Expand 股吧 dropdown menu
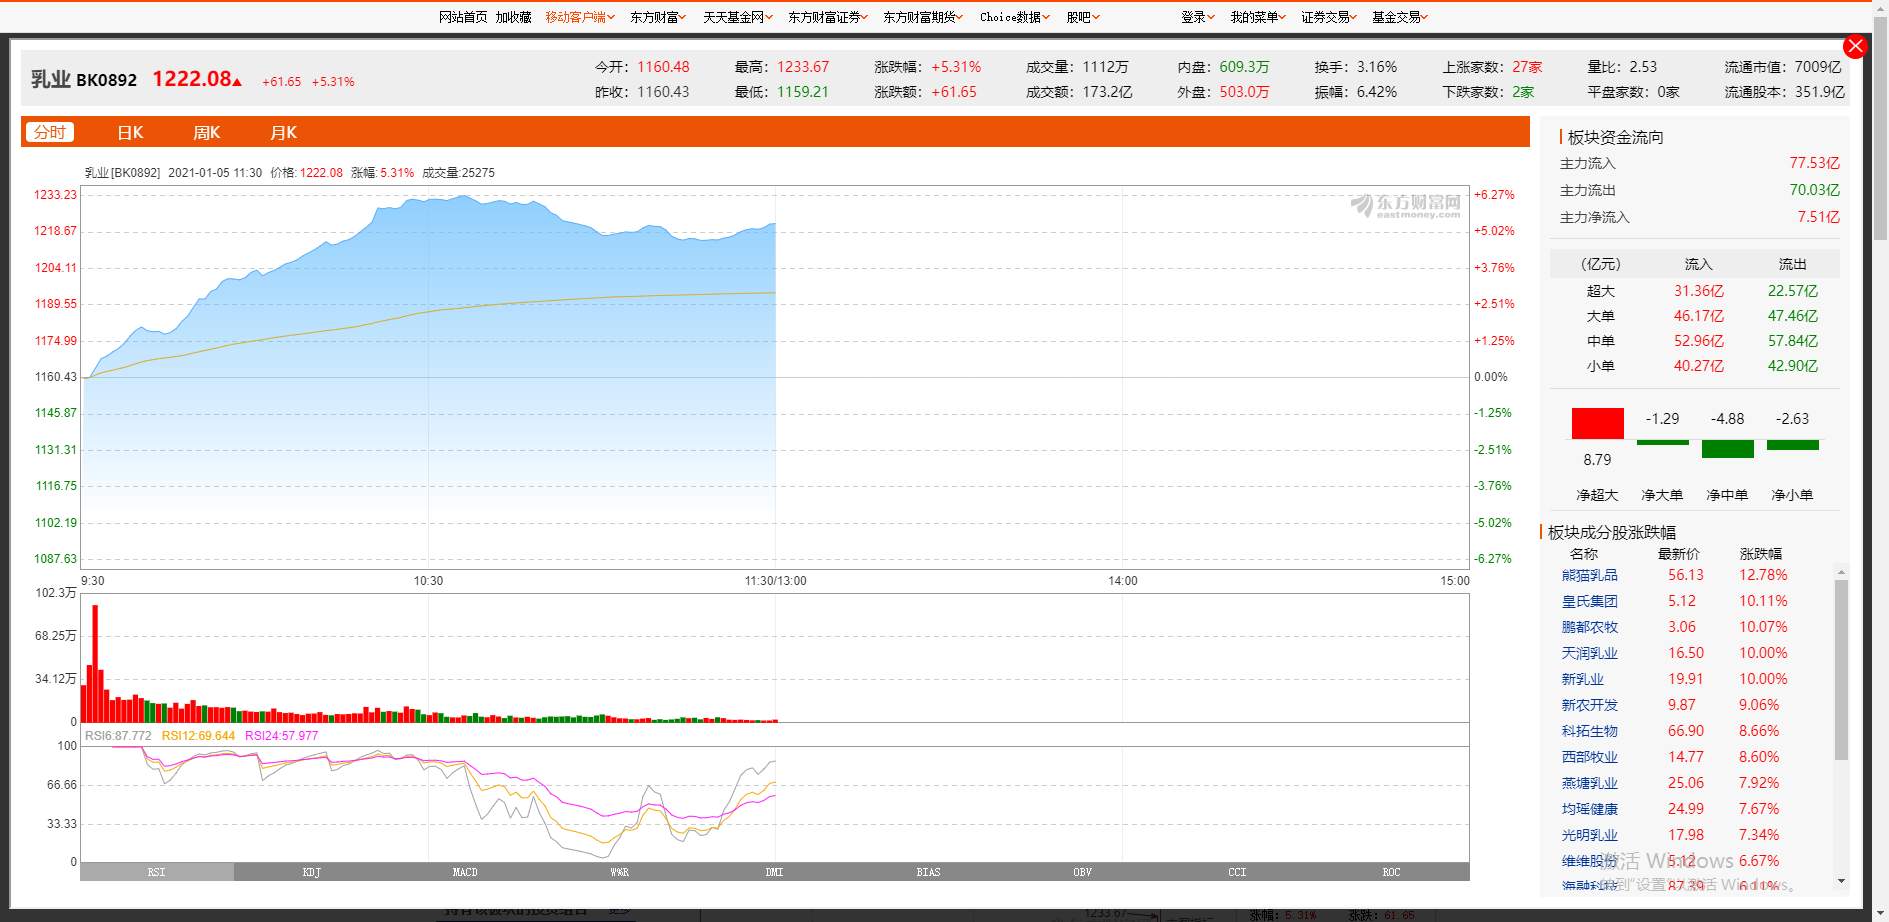The image size is (1889, 922). pyautogui.click(x=1083, y=17)
